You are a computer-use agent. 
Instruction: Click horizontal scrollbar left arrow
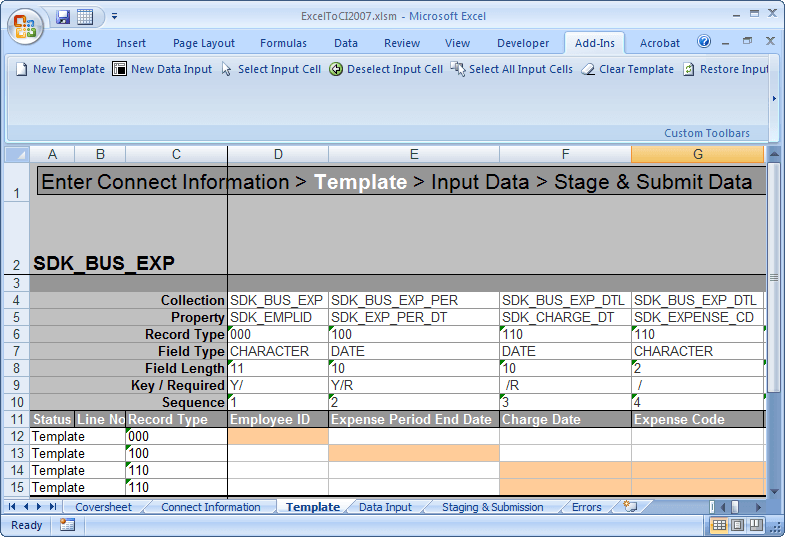(x=722, y=507)
